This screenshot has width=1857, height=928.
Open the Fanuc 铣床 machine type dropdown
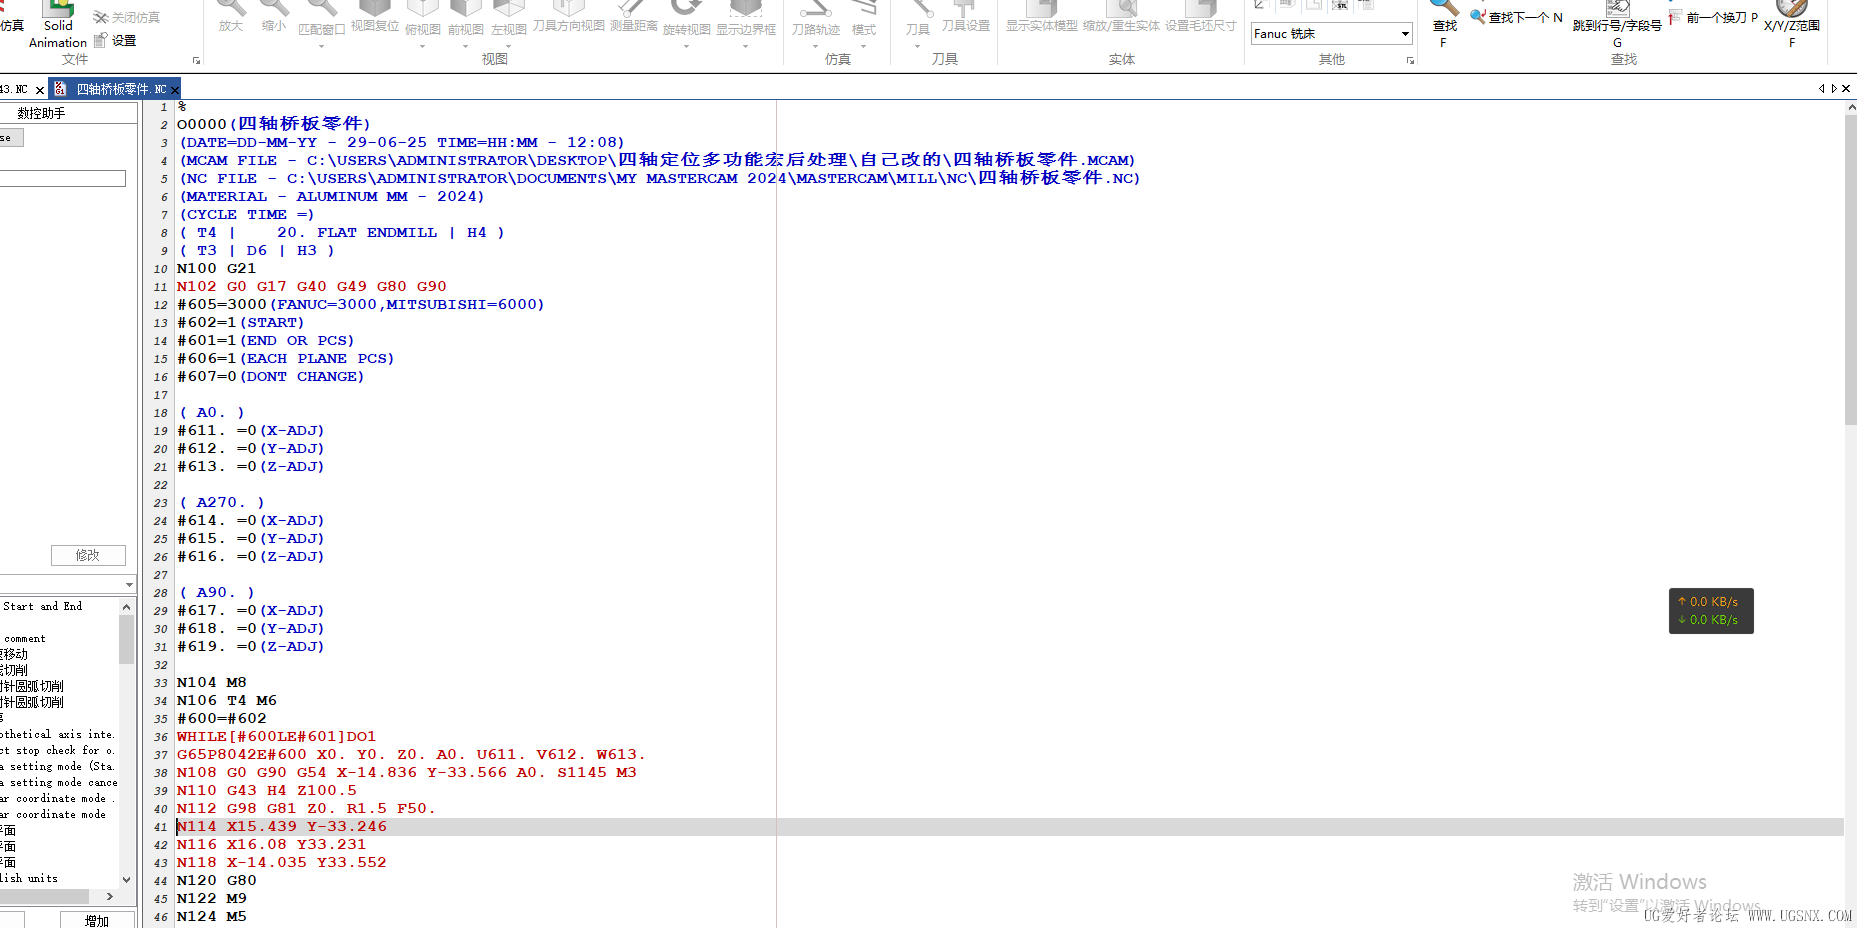1405,33
